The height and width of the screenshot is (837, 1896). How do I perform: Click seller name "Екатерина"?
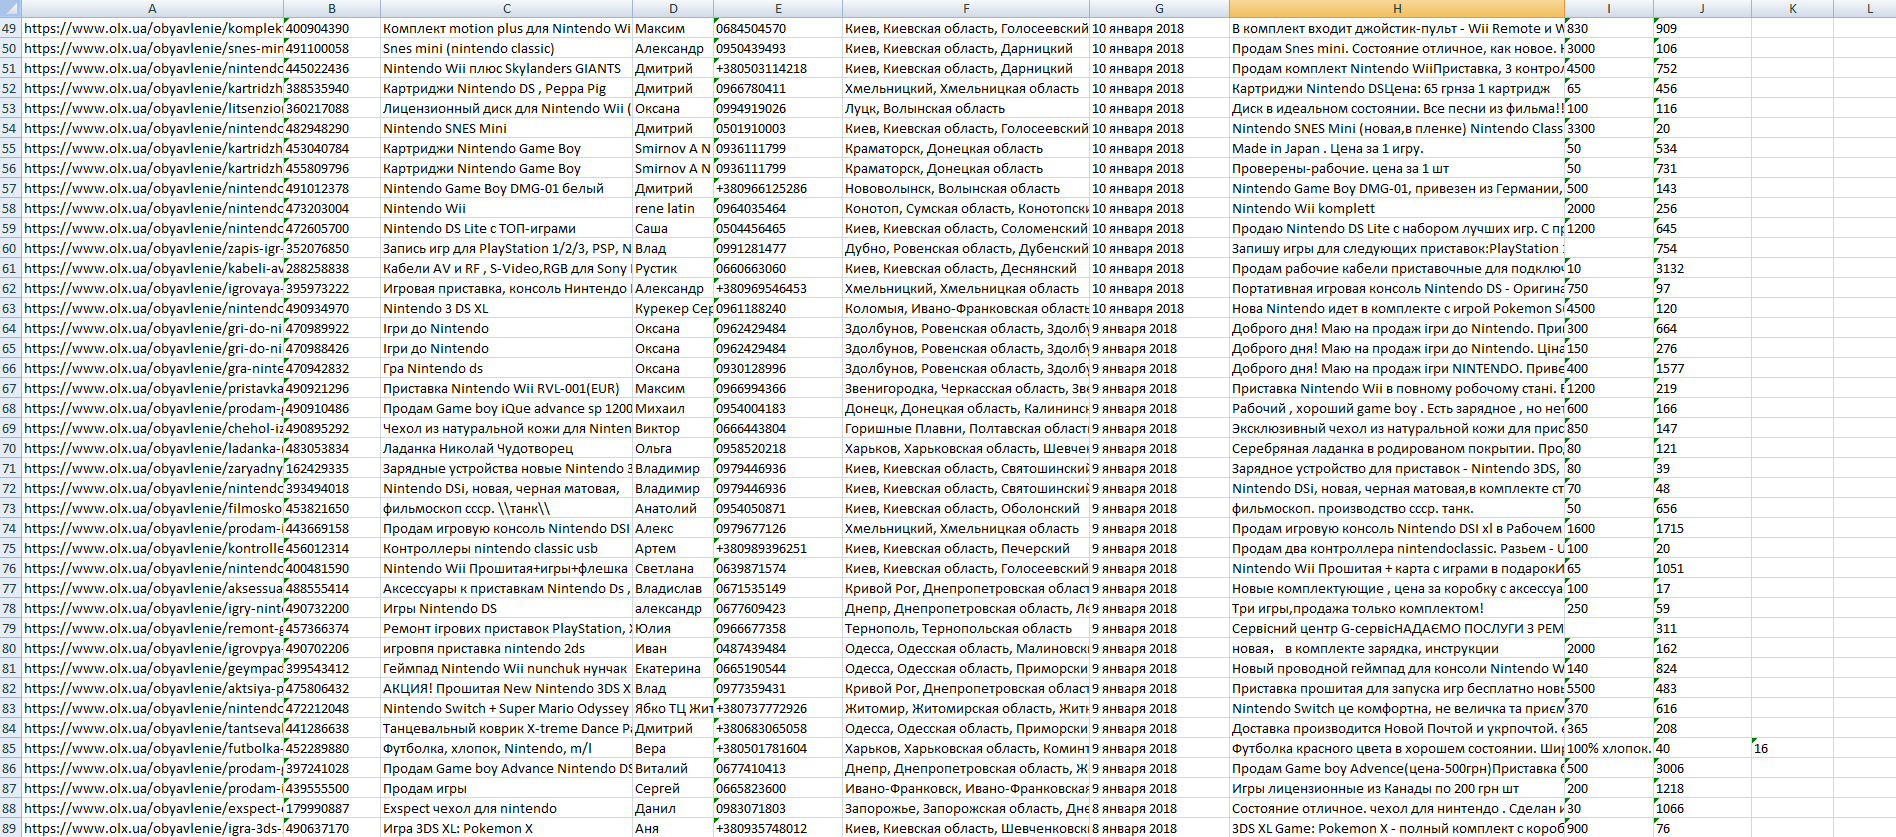[673, 668]
